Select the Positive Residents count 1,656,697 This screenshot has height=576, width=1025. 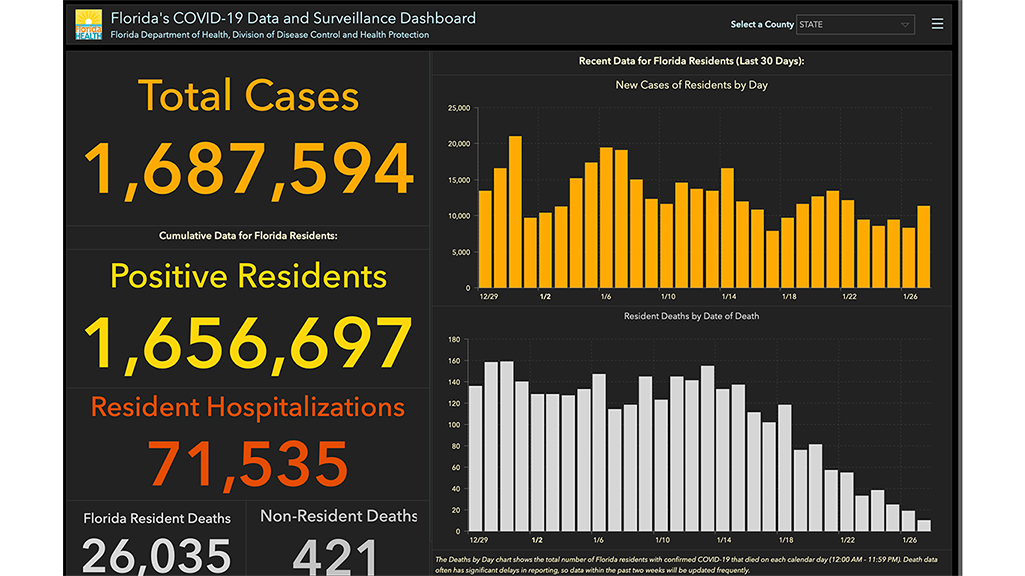pos(248,343)
